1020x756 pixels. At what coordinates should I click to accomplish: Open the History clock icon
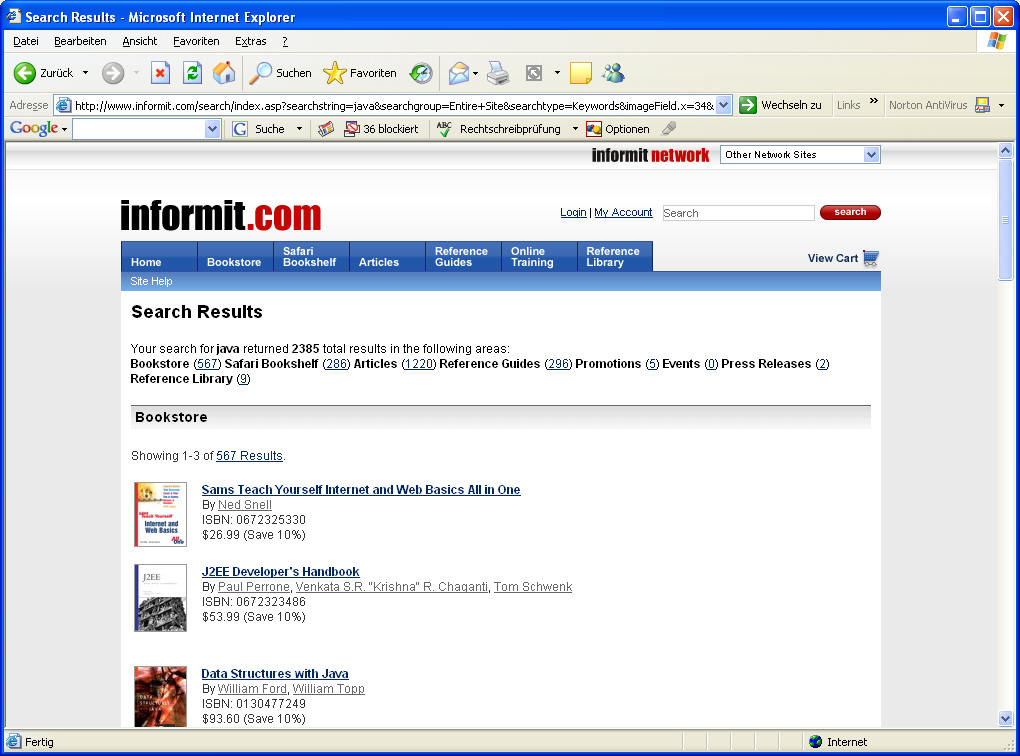click(x=421, y=73)
